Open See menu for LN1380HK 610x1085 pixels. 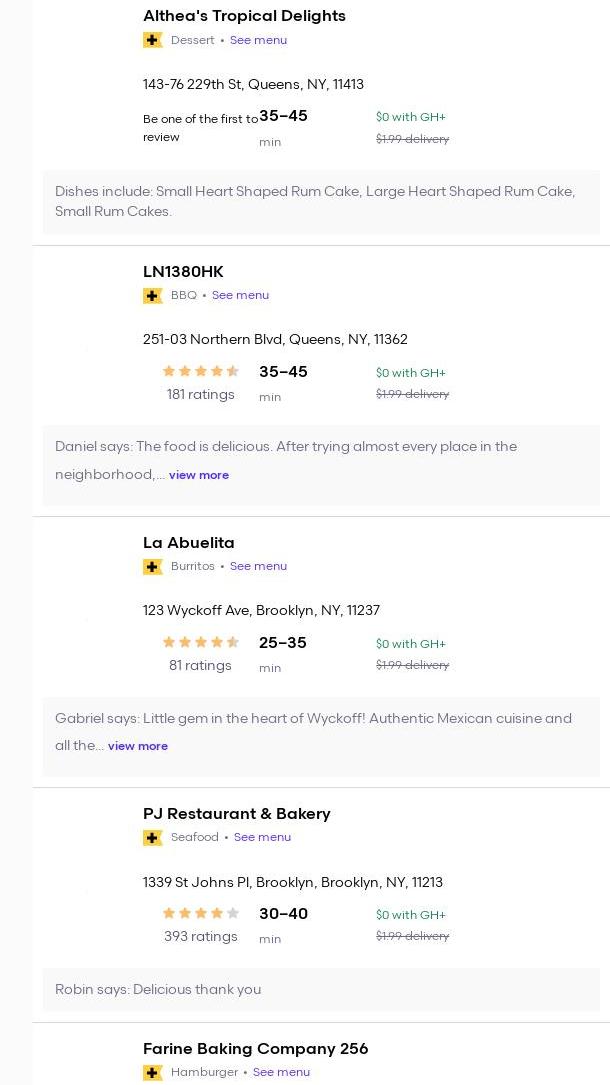click(240, 295)
